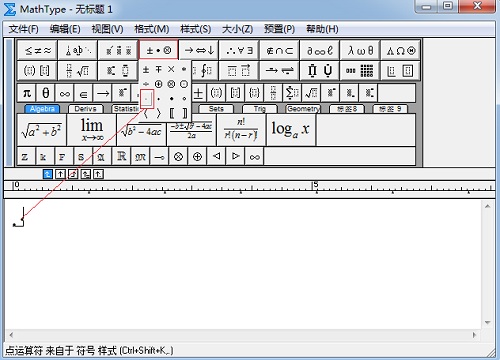Insert minus-plus sign from the operator popup

159,69
